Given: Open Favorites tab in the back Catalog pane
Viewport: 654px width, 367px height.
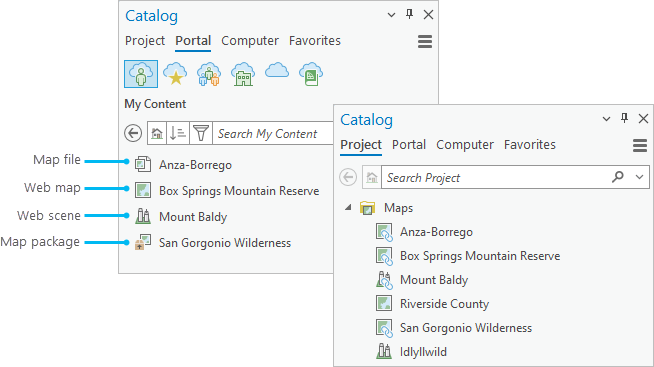Looking at the screenshot, I should [x=315, y=41].
